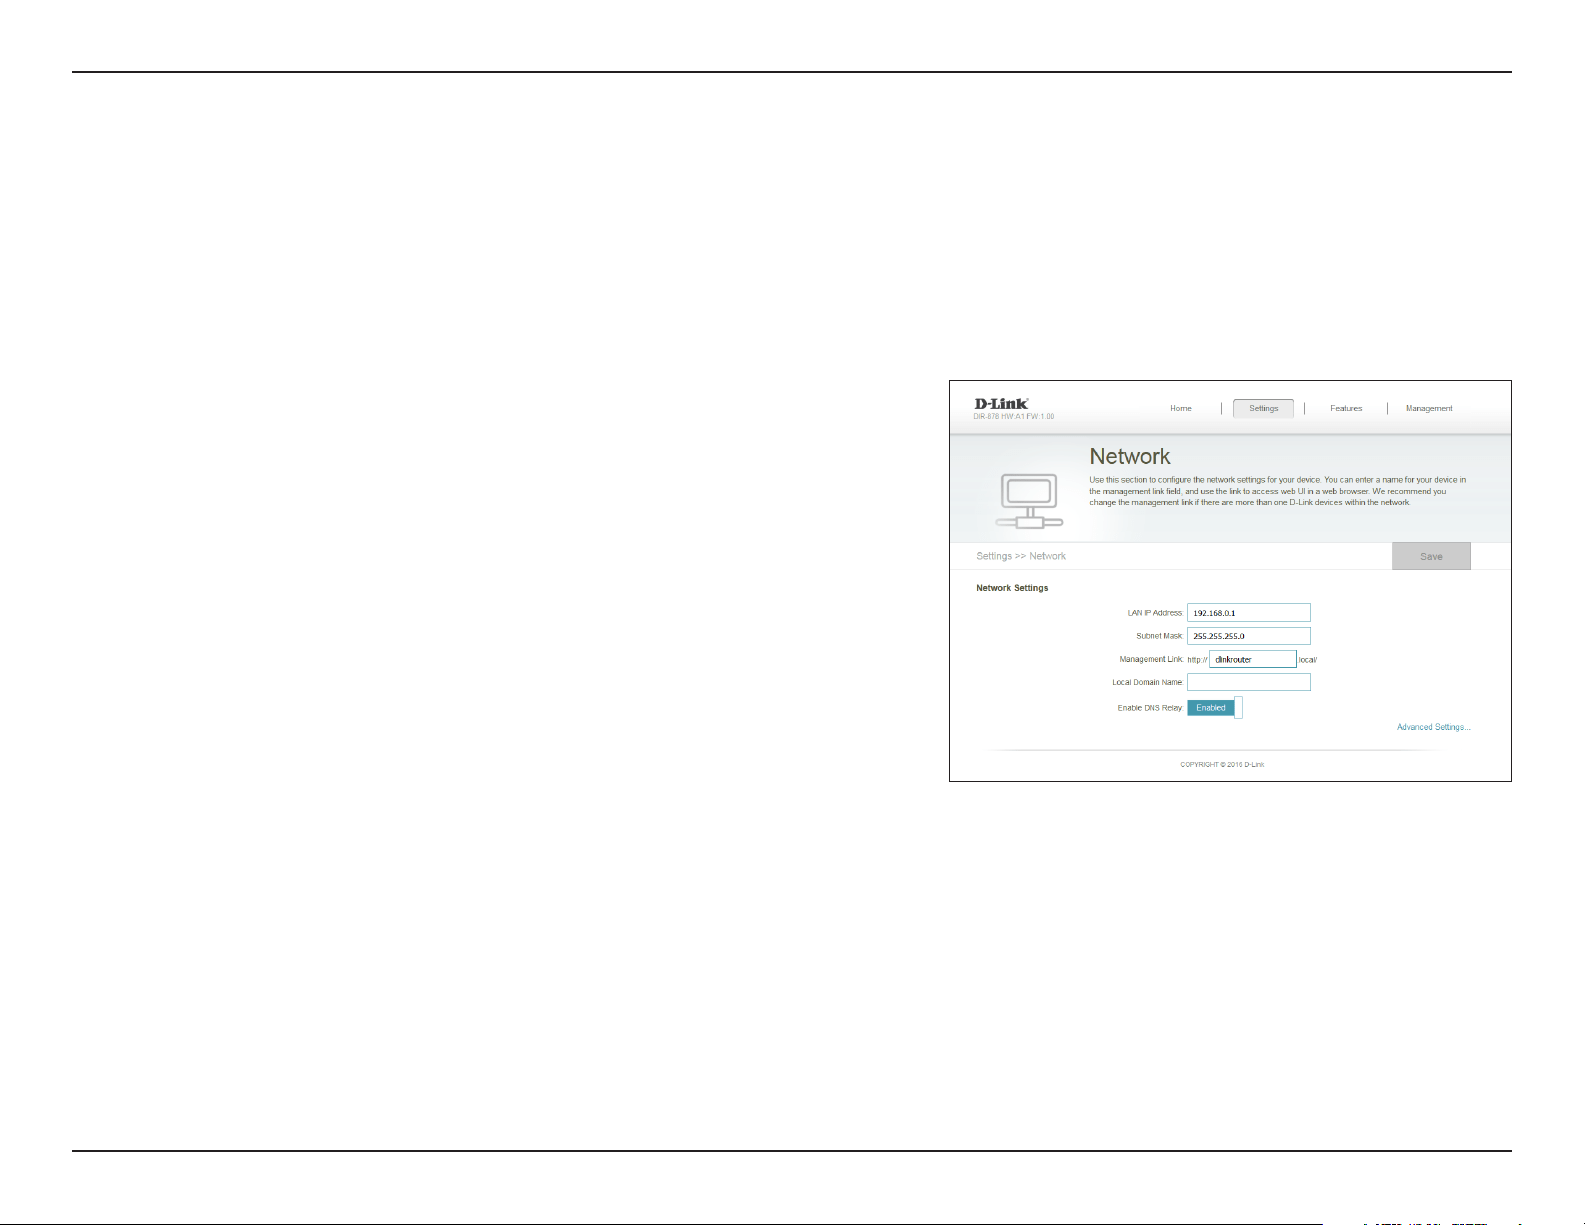
Task: Click the LAN IP Address field
Action: coord(1248,613)
